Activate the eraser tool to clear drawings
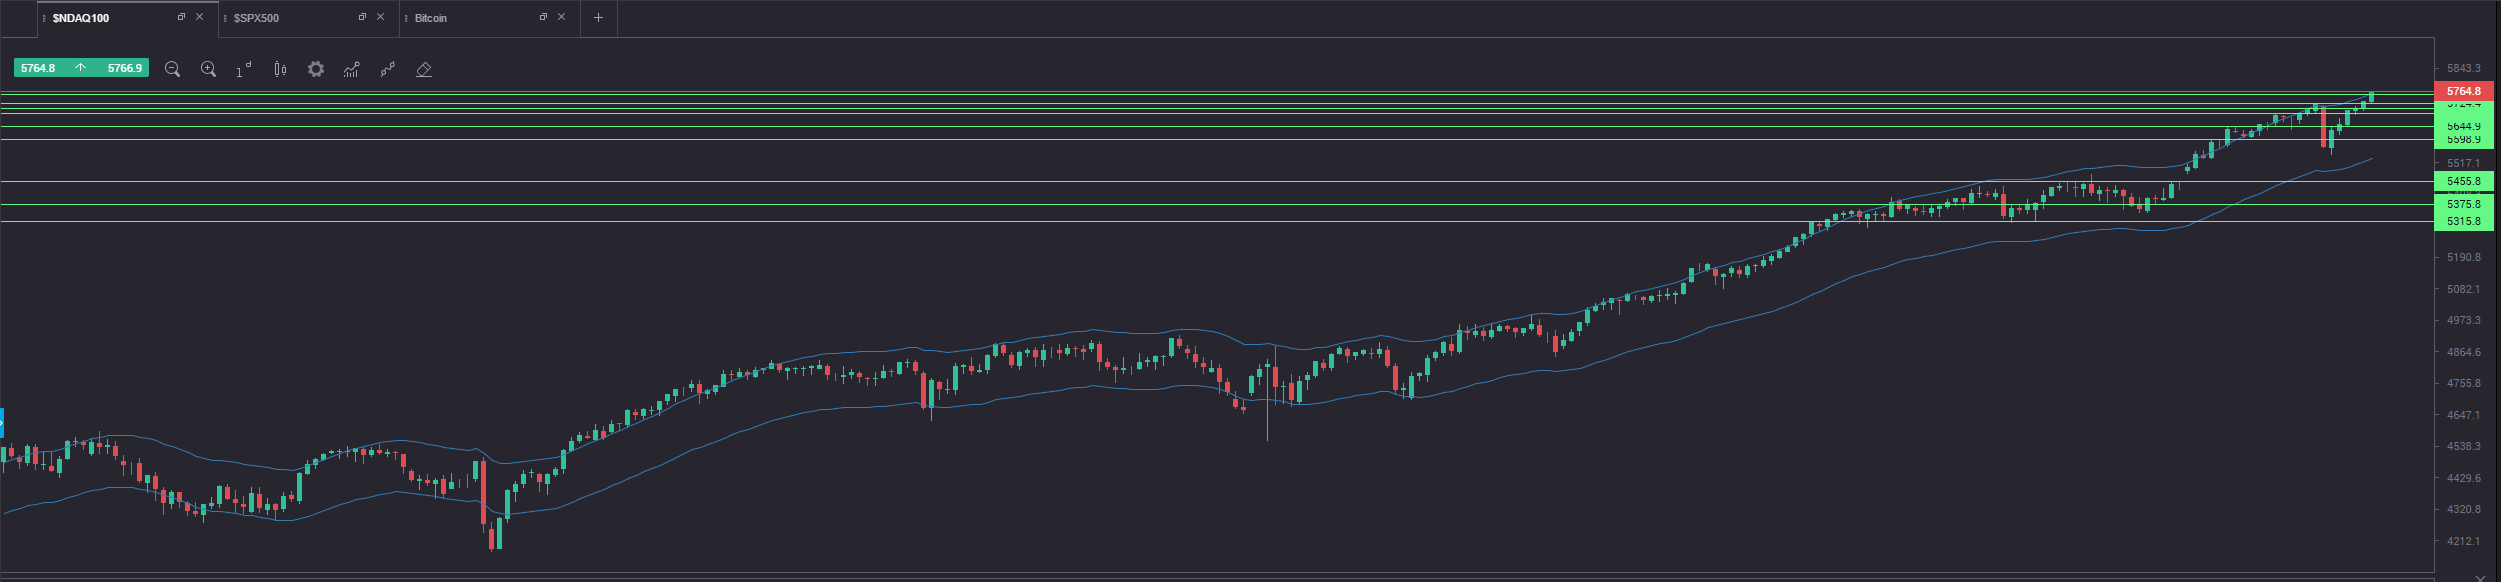Image resolution: width=2501 pixels, height=582 pixels. [x=424, y=69]
